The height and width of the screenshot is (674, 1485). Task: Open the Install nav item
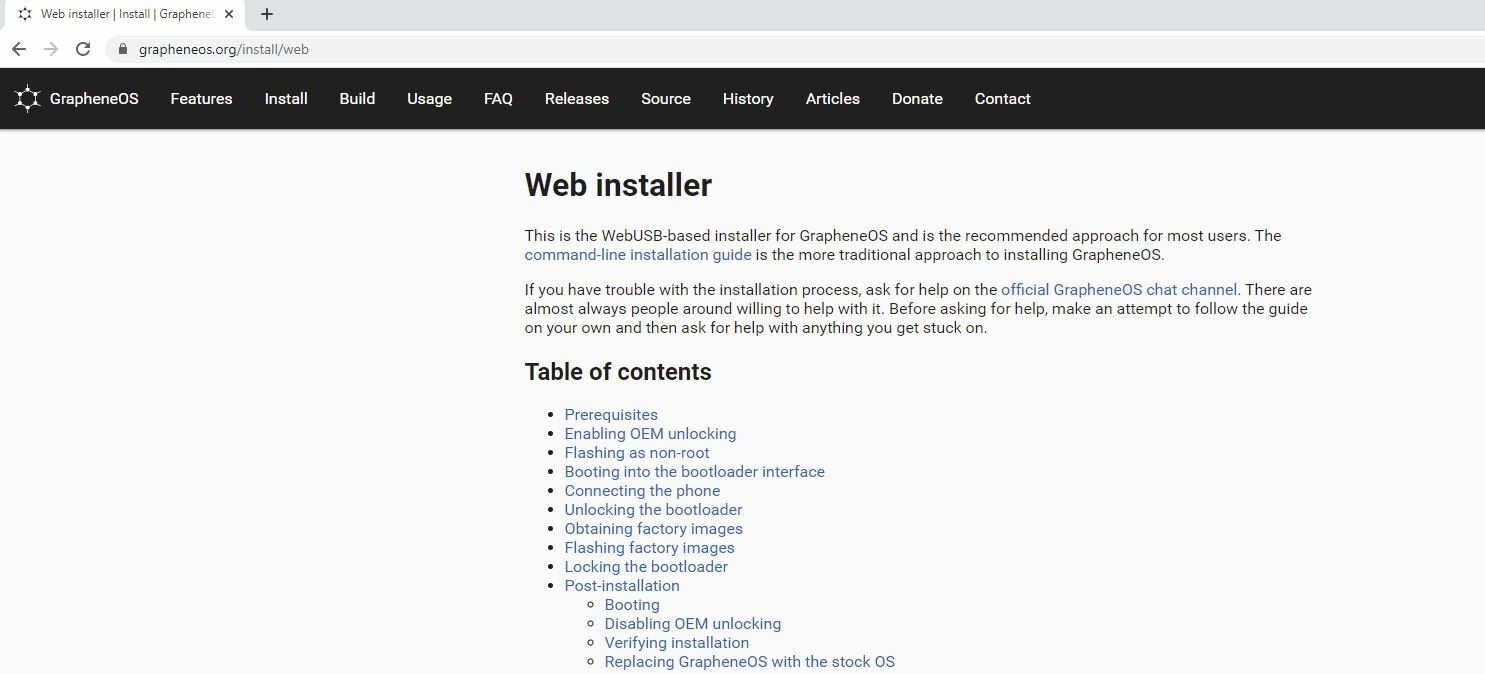pyautogui.click(x=286, y=99)
